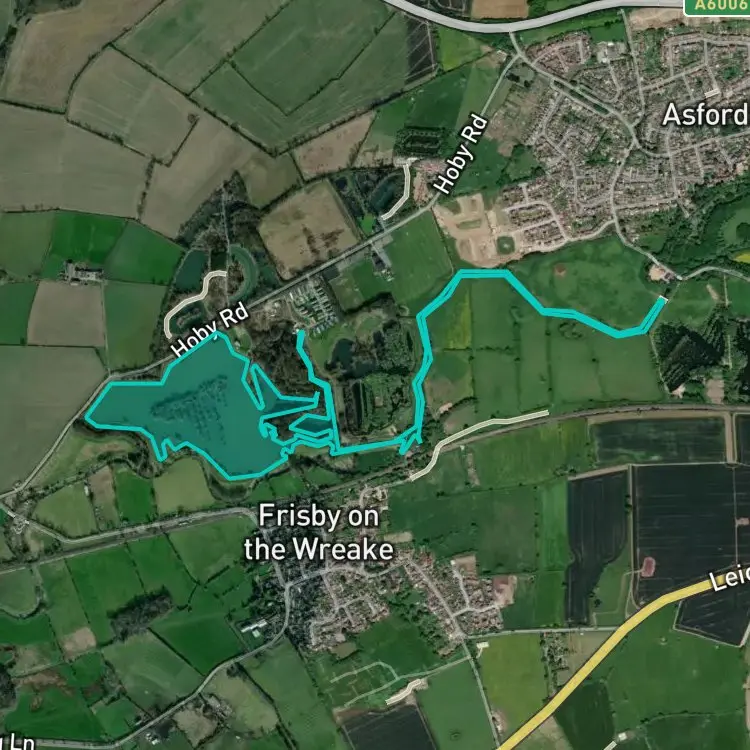Select the flat top section of the teal route

[485, 273]
